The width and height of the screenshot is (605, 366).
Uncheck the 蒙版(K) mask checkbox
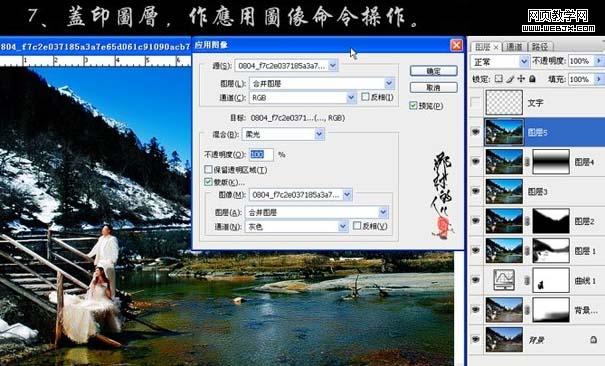(x=208, y=182)
